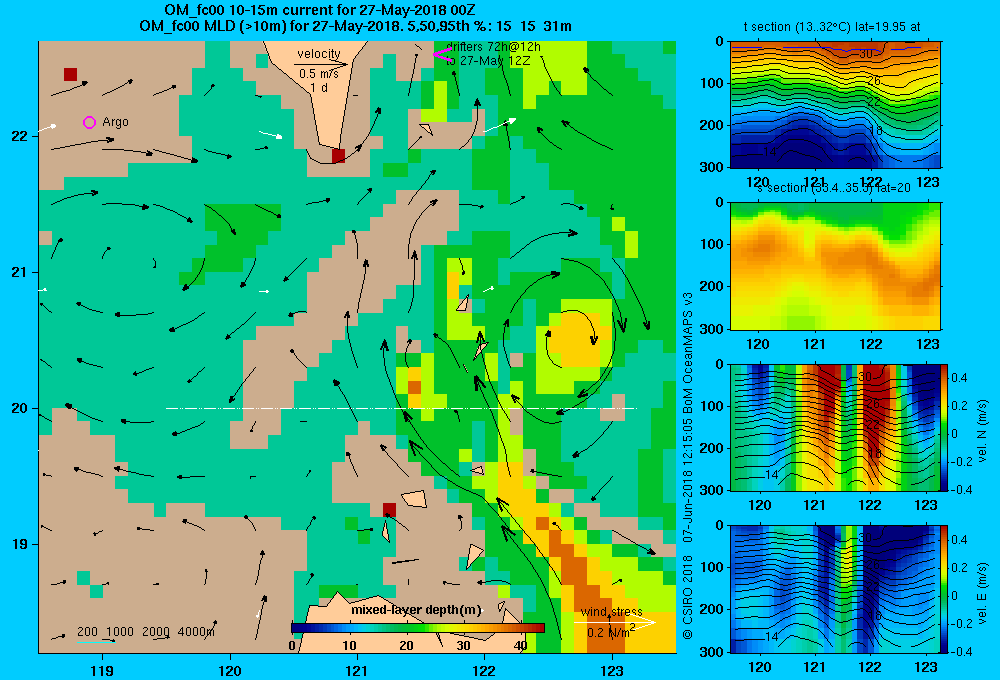The width and height of the screenshot is (1000, 680).
Task: Click the magenta drifter arrowhead marker
Action: [442, 55]
